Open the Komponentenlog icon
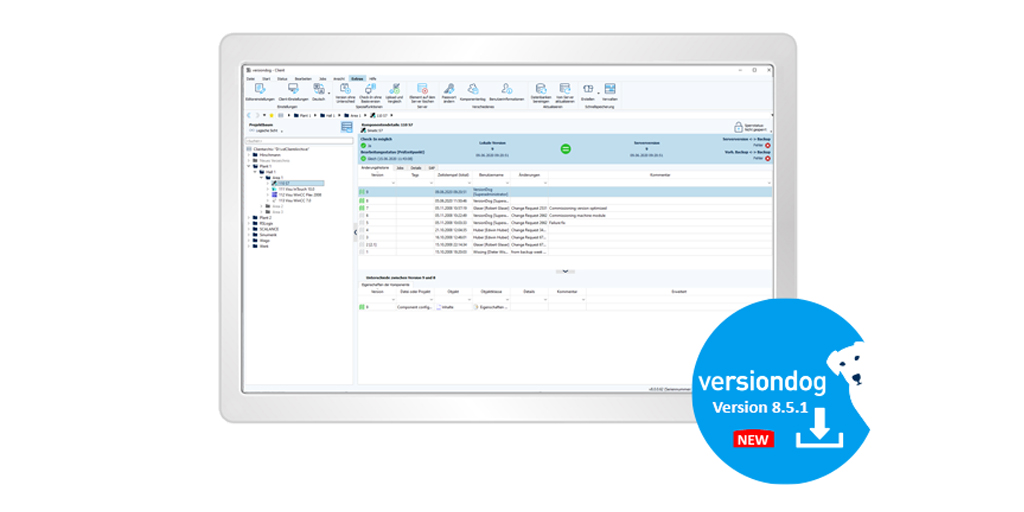 (x=473, y=89)
